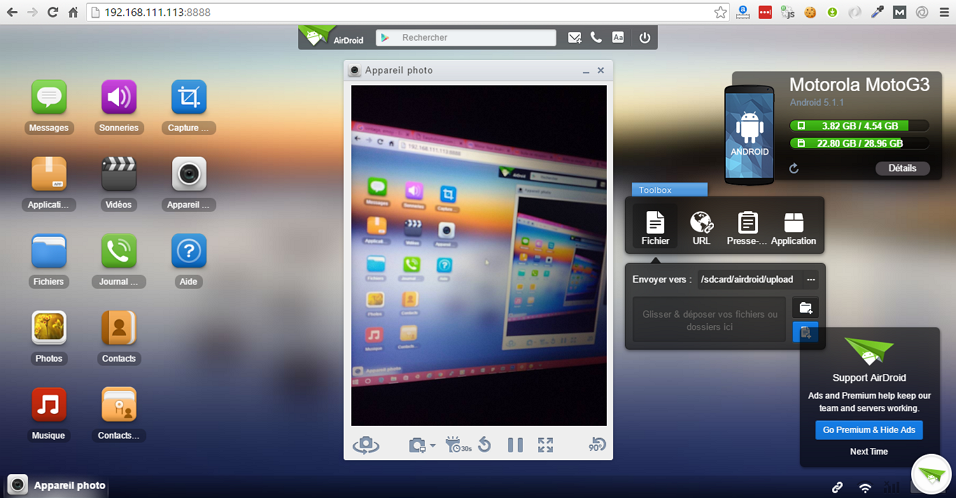This screenshot has height=498, width=956.
Task: Click the camera live preview image
Action: tap(479, 255)
